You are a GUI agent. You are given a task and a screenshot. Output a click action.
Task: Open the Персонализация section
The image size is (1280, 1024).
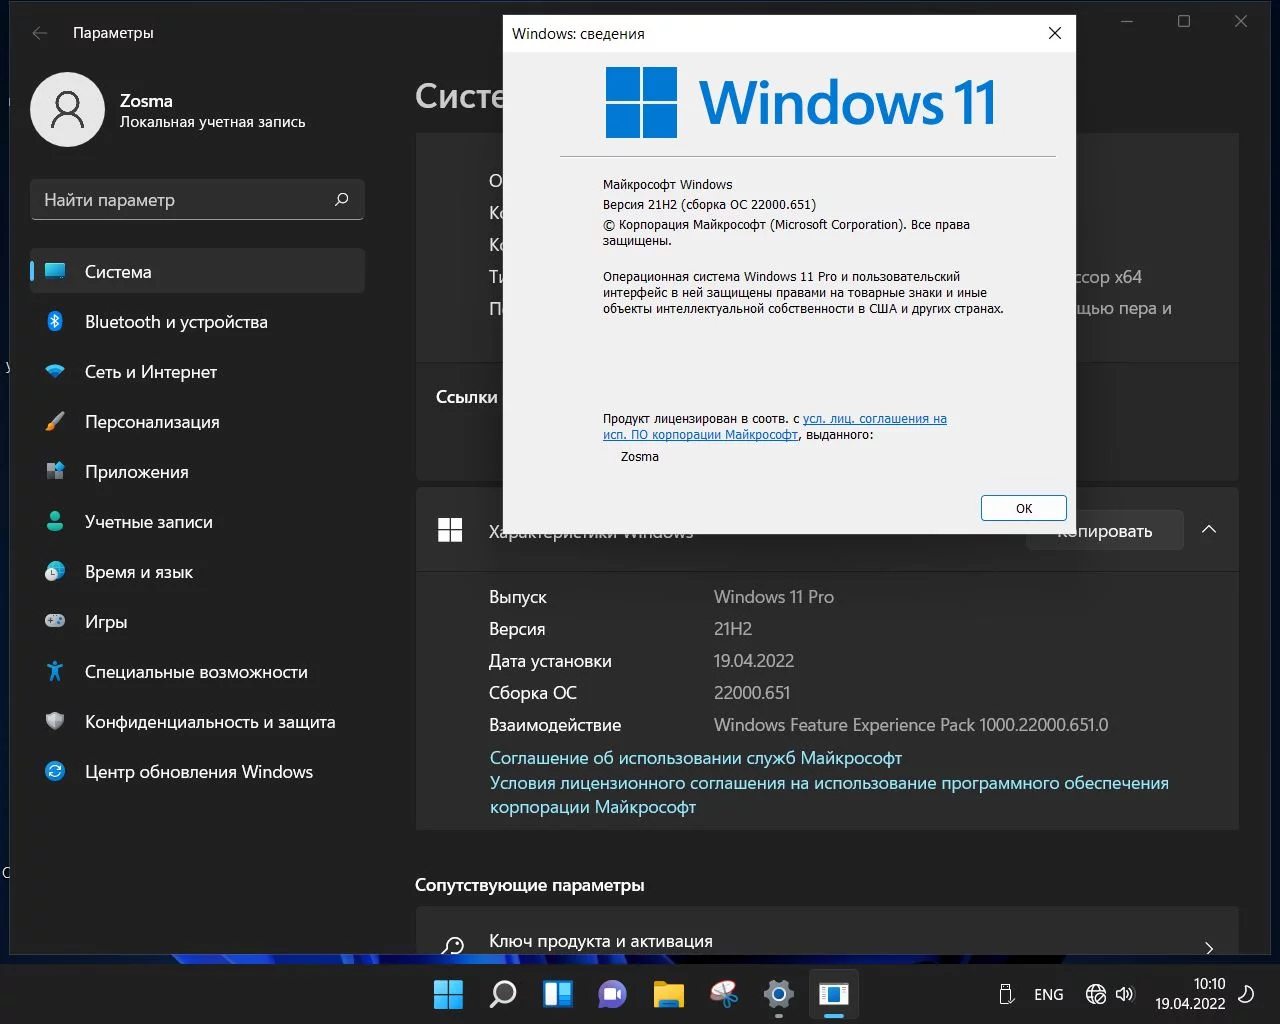[x=197, y=421]
